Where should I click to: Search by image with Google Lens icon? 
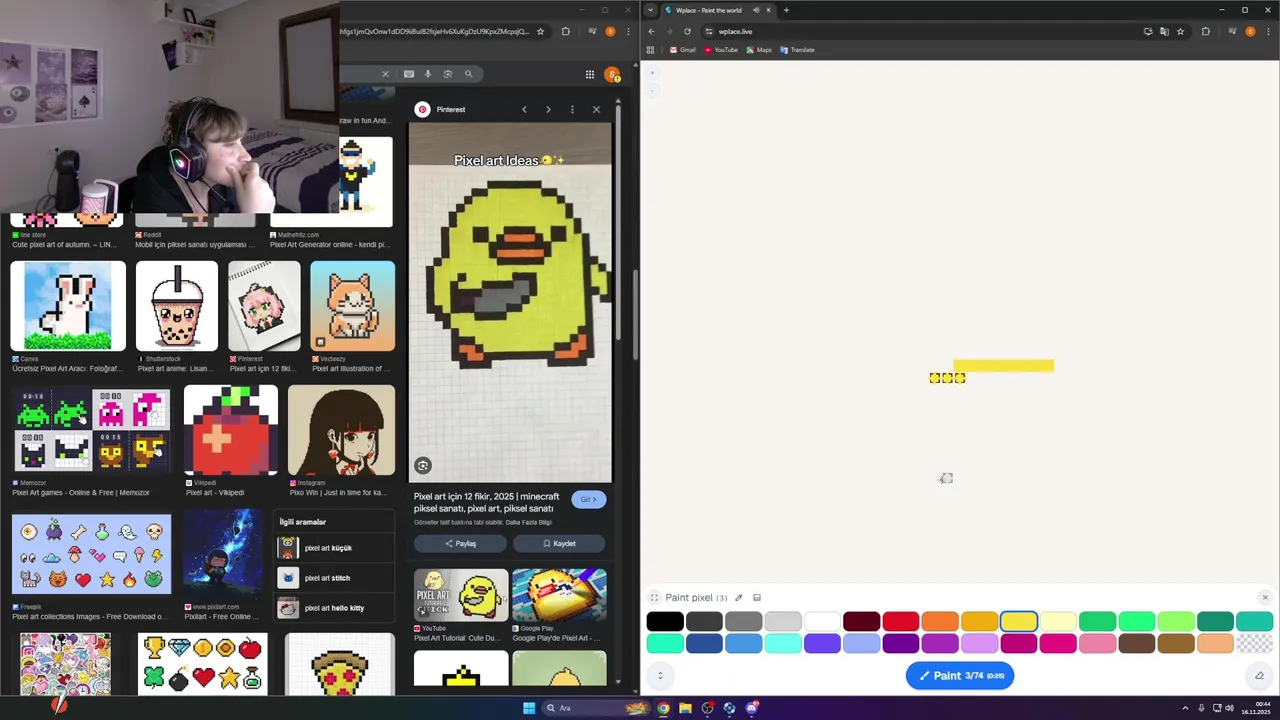(x=447, y=74)
